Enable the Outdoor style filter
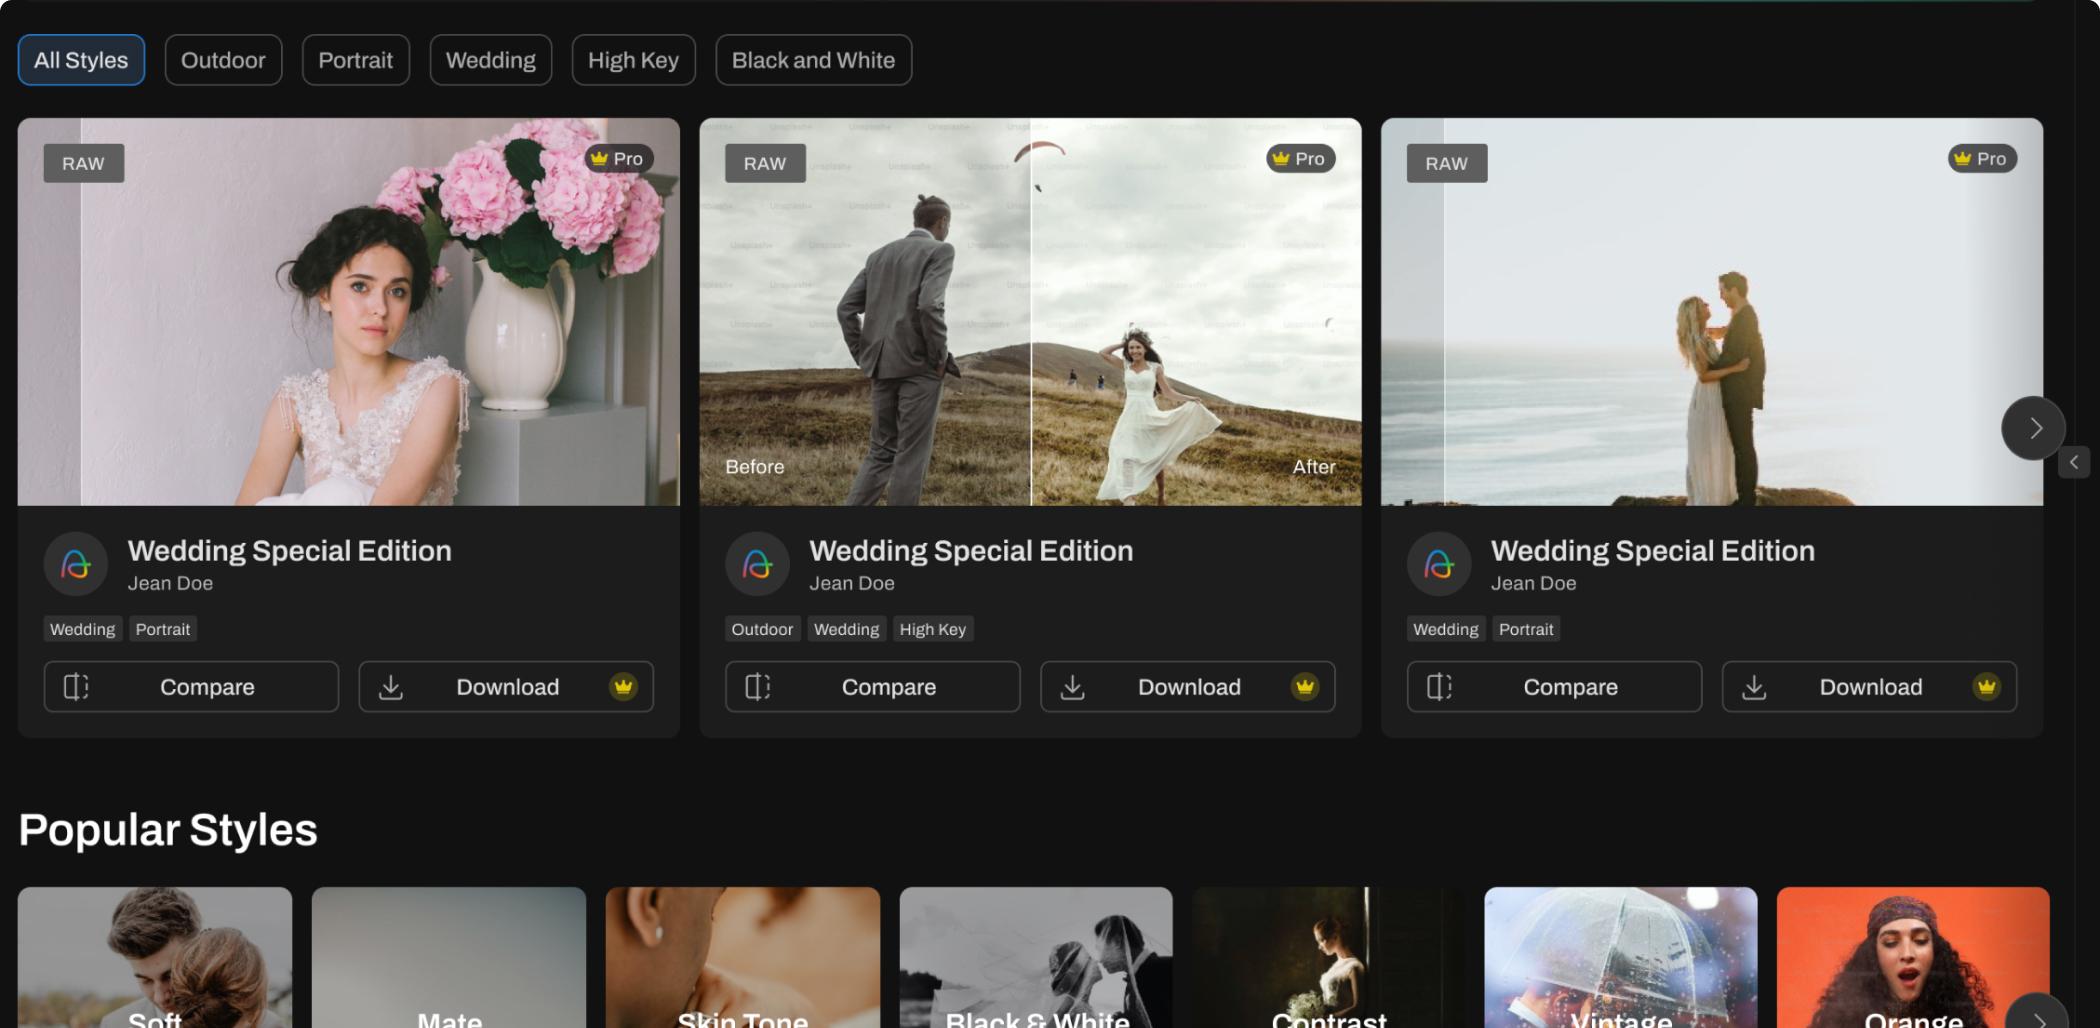 223,60
